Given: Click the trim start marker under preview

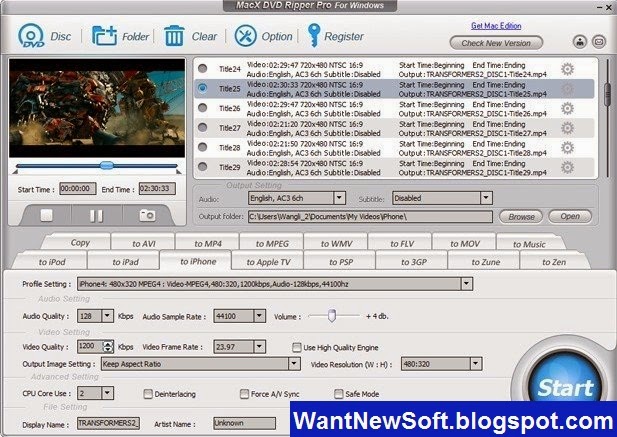Looking at the screenshot, I should (x=15, y=171).
